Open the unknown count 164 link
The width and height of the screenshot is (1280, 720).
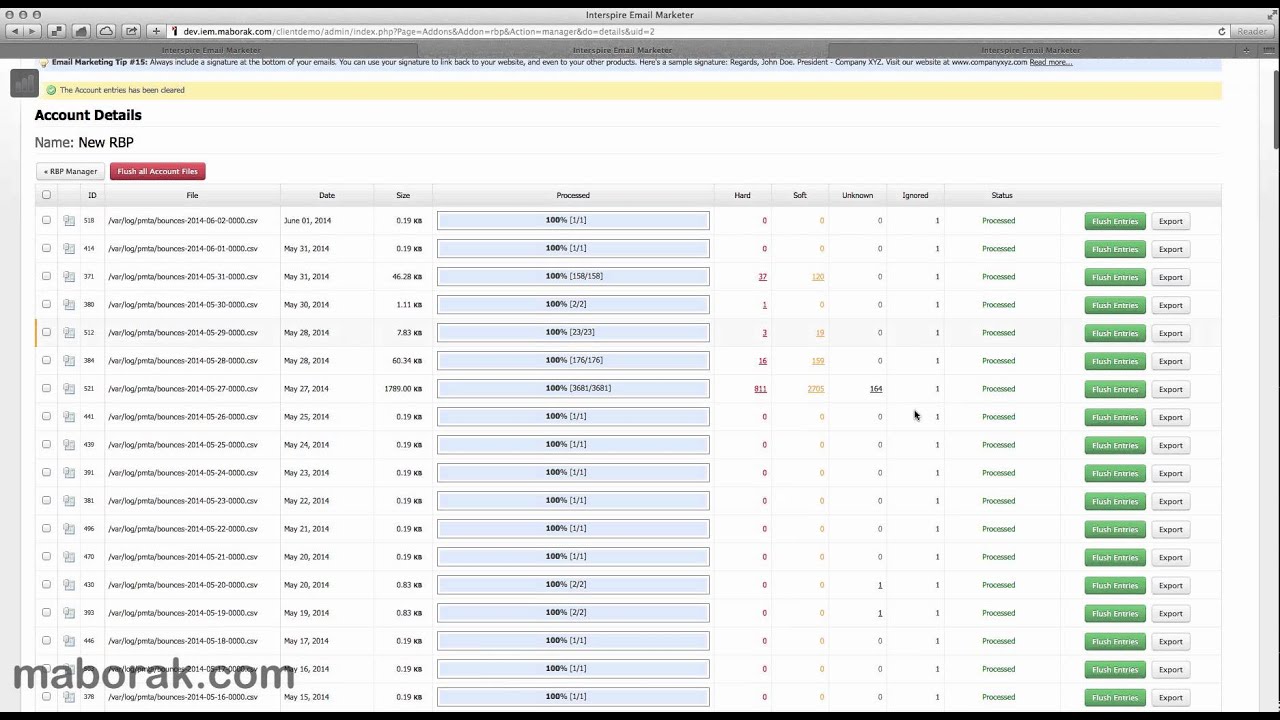coord(876,389)
